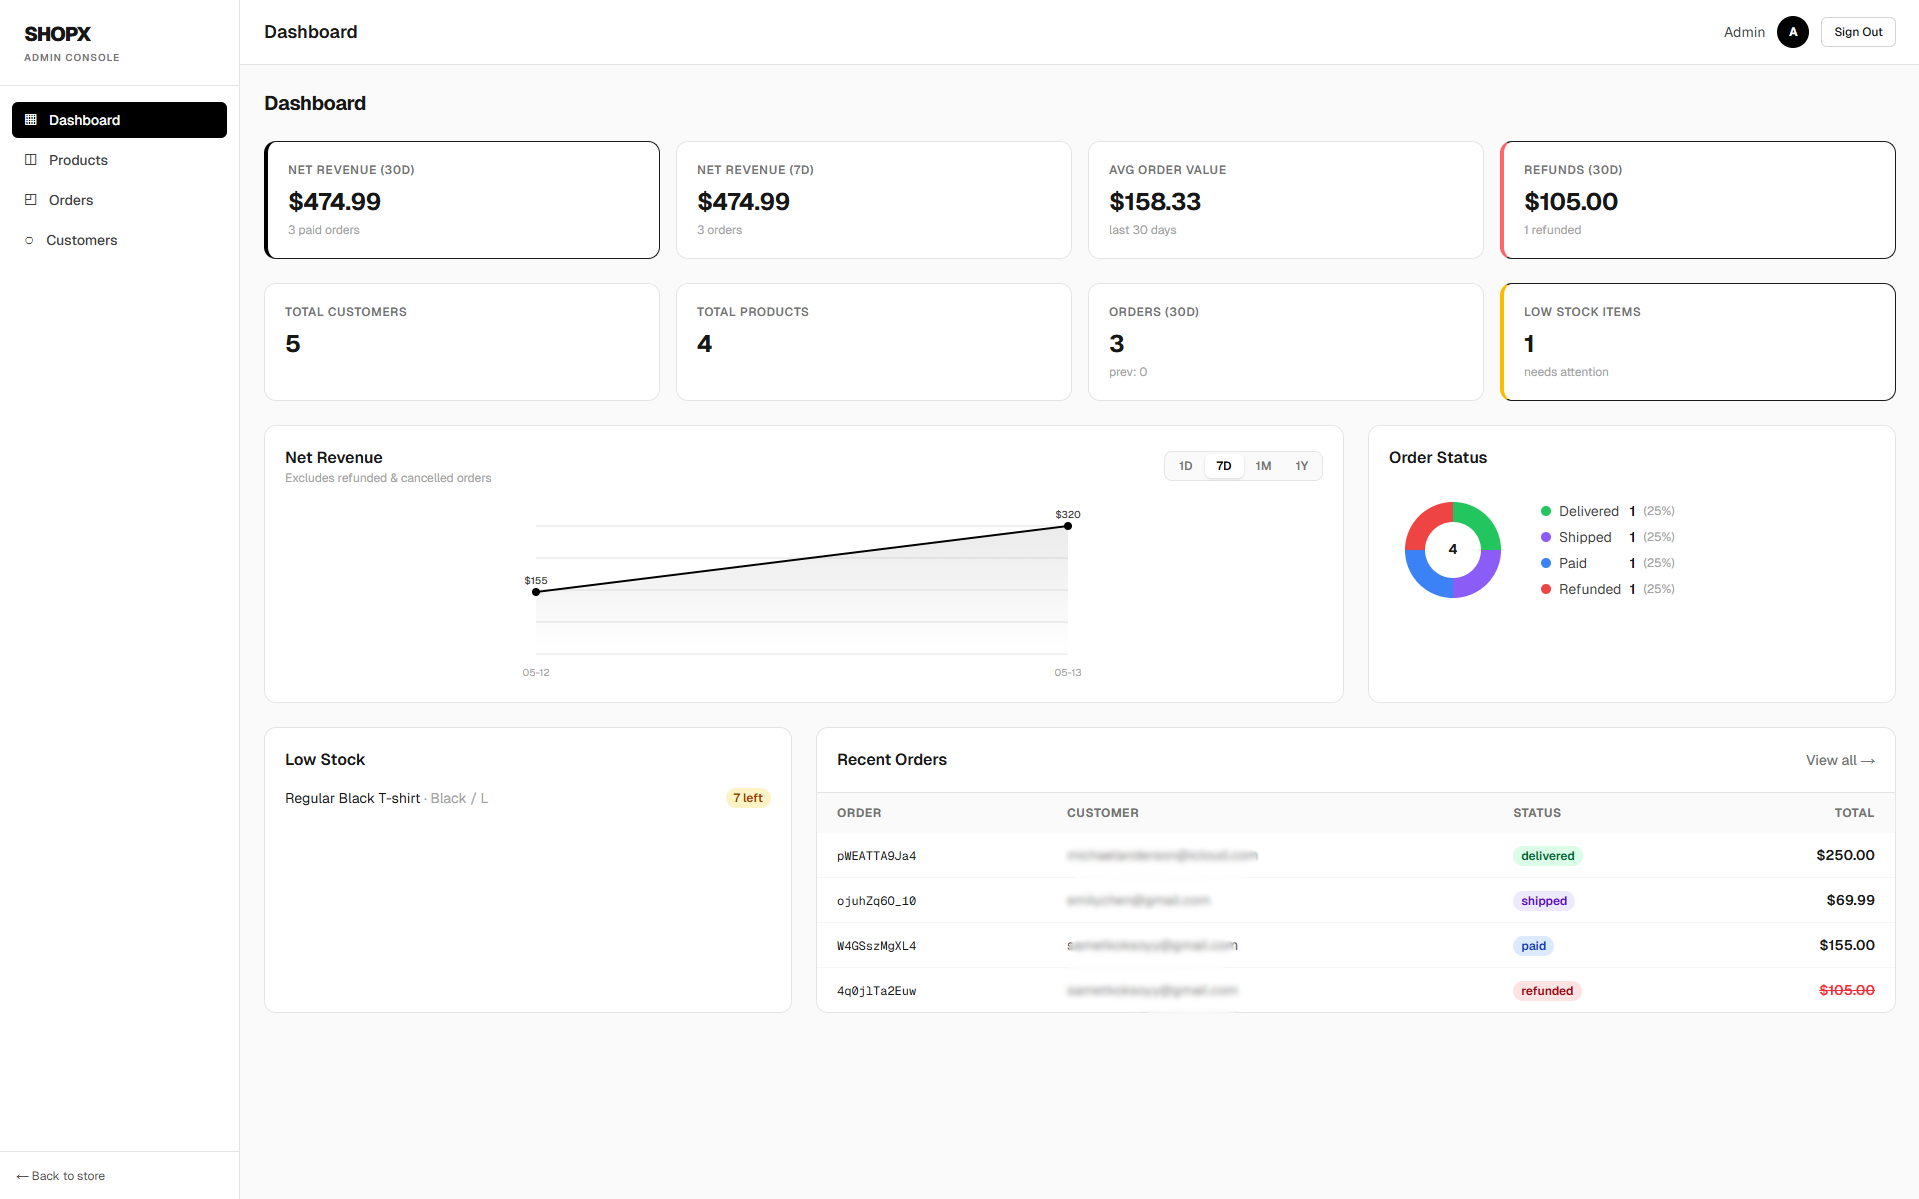
Task: Click the Low Stock Items card
Action: click(x=1698, y=342)
